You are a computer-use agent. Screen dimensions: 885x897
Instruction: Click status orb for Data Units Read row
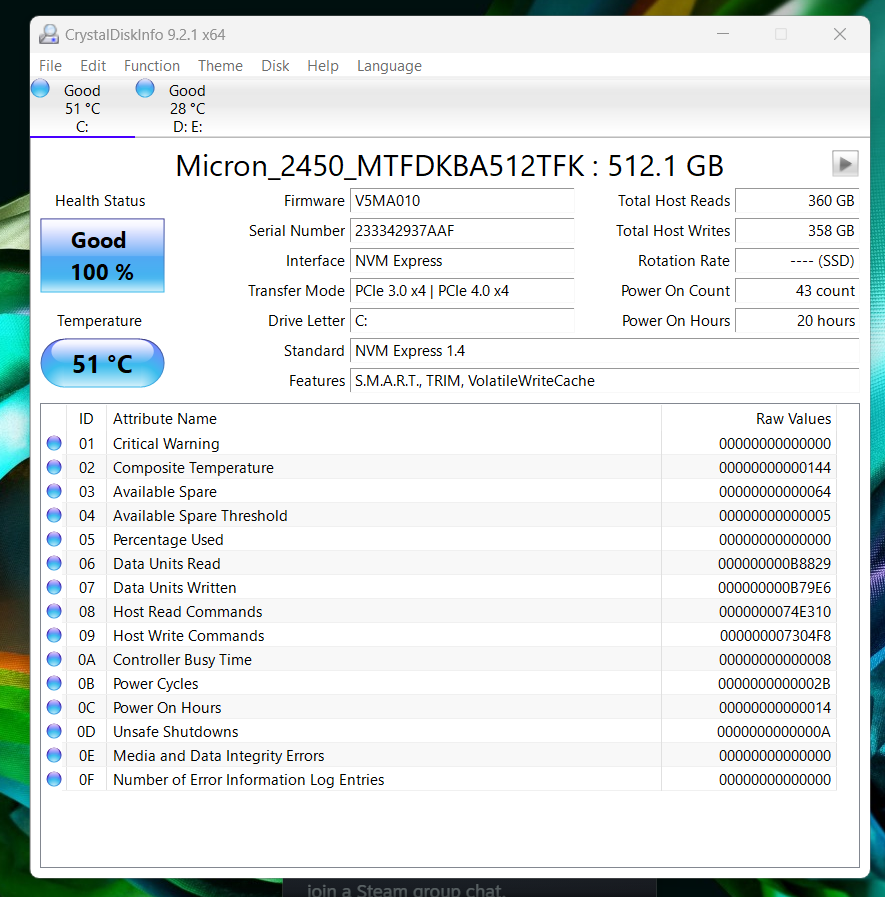(54, 563)
